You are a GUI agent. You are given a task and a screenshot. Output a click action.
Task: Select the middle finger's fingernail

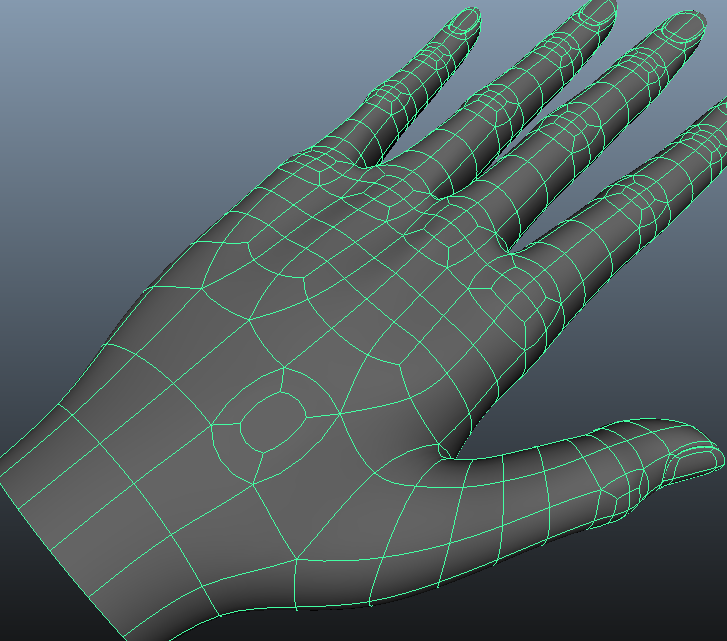coord(685,28)
